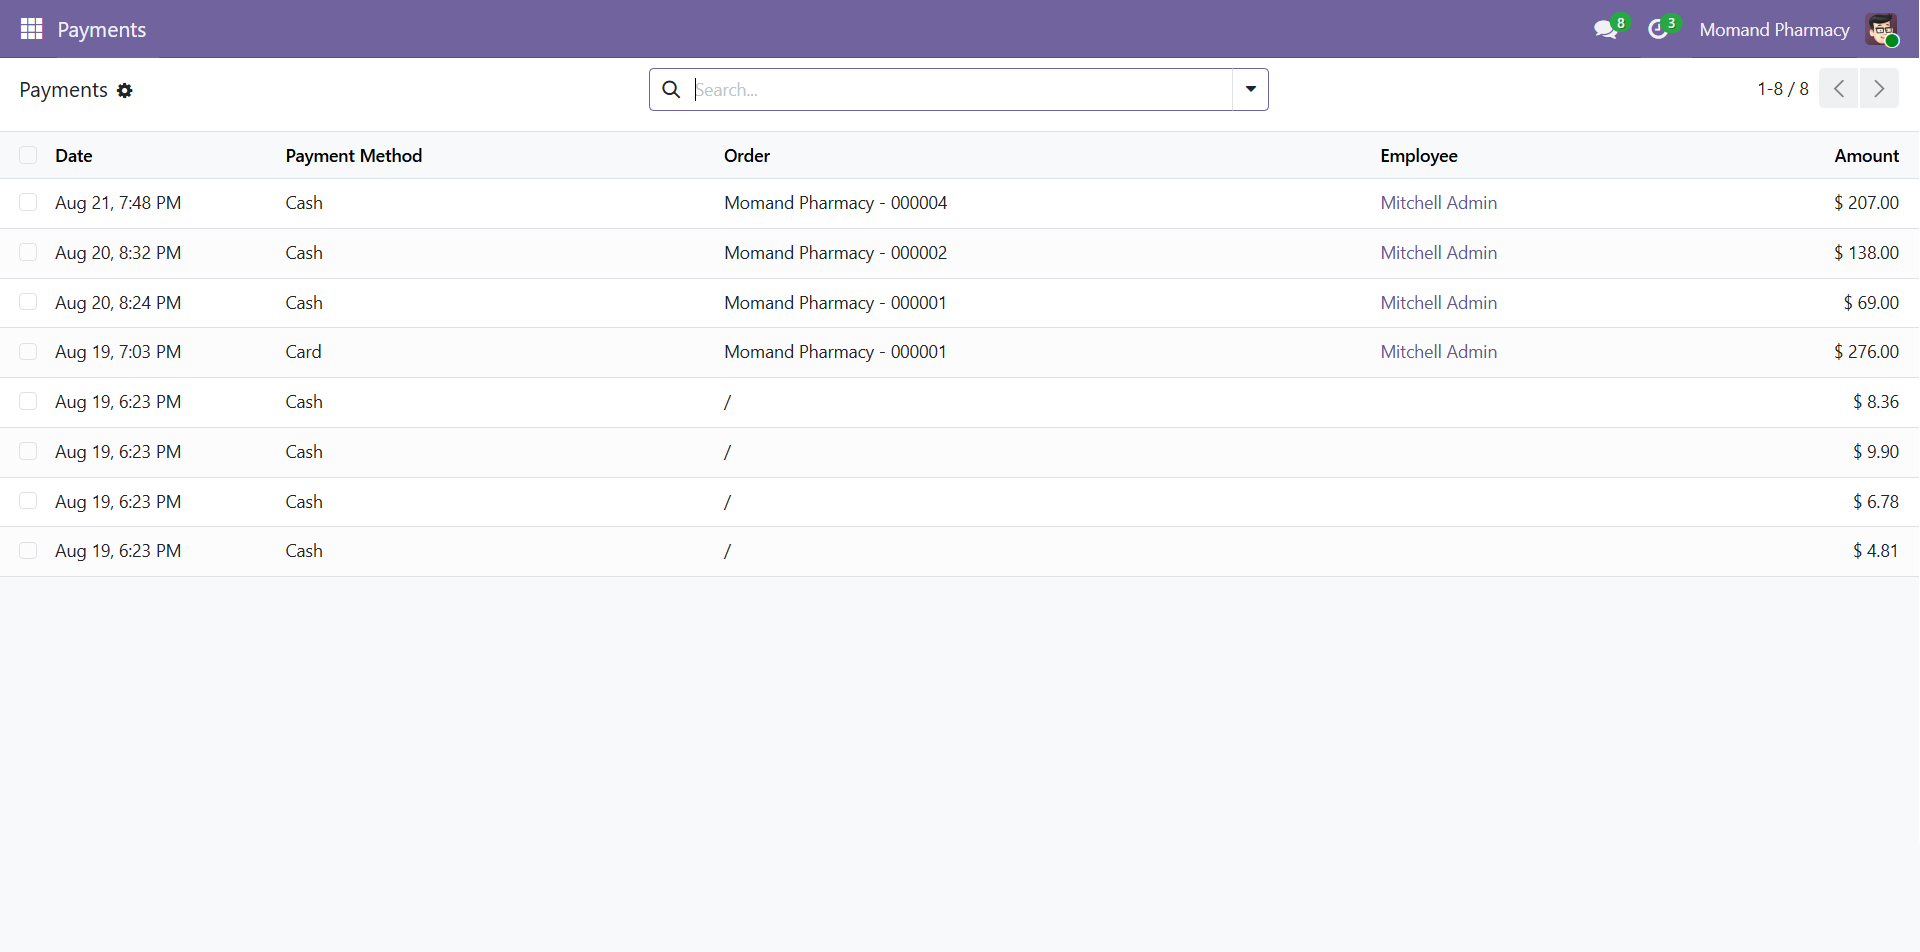Screen dimensions: 1920x952
Task: Click the Aug 21, 7:48 PM date
Action: [x=118, y=203]
